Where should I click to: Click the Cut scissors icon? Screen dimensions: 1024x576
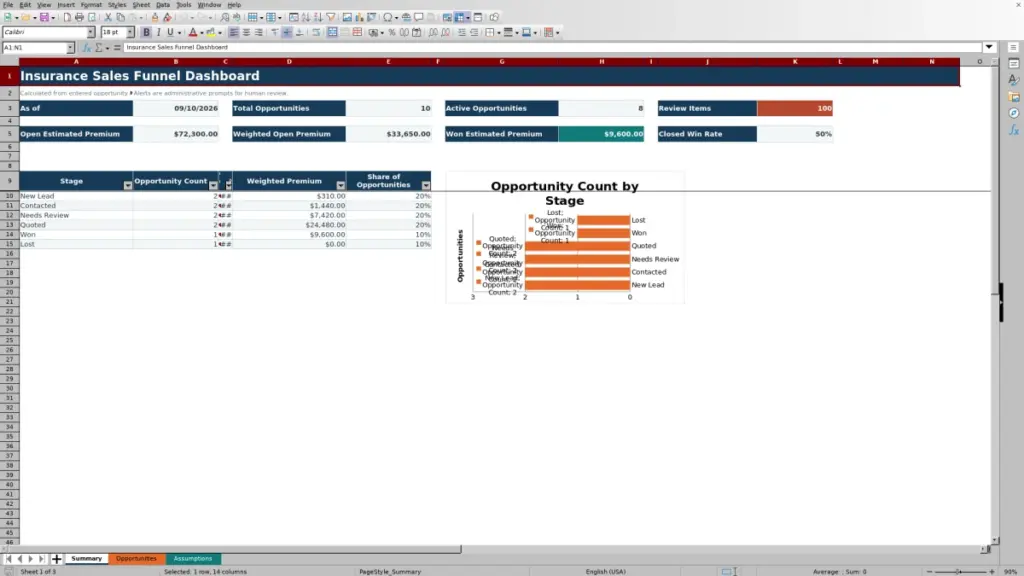point(108,17)
